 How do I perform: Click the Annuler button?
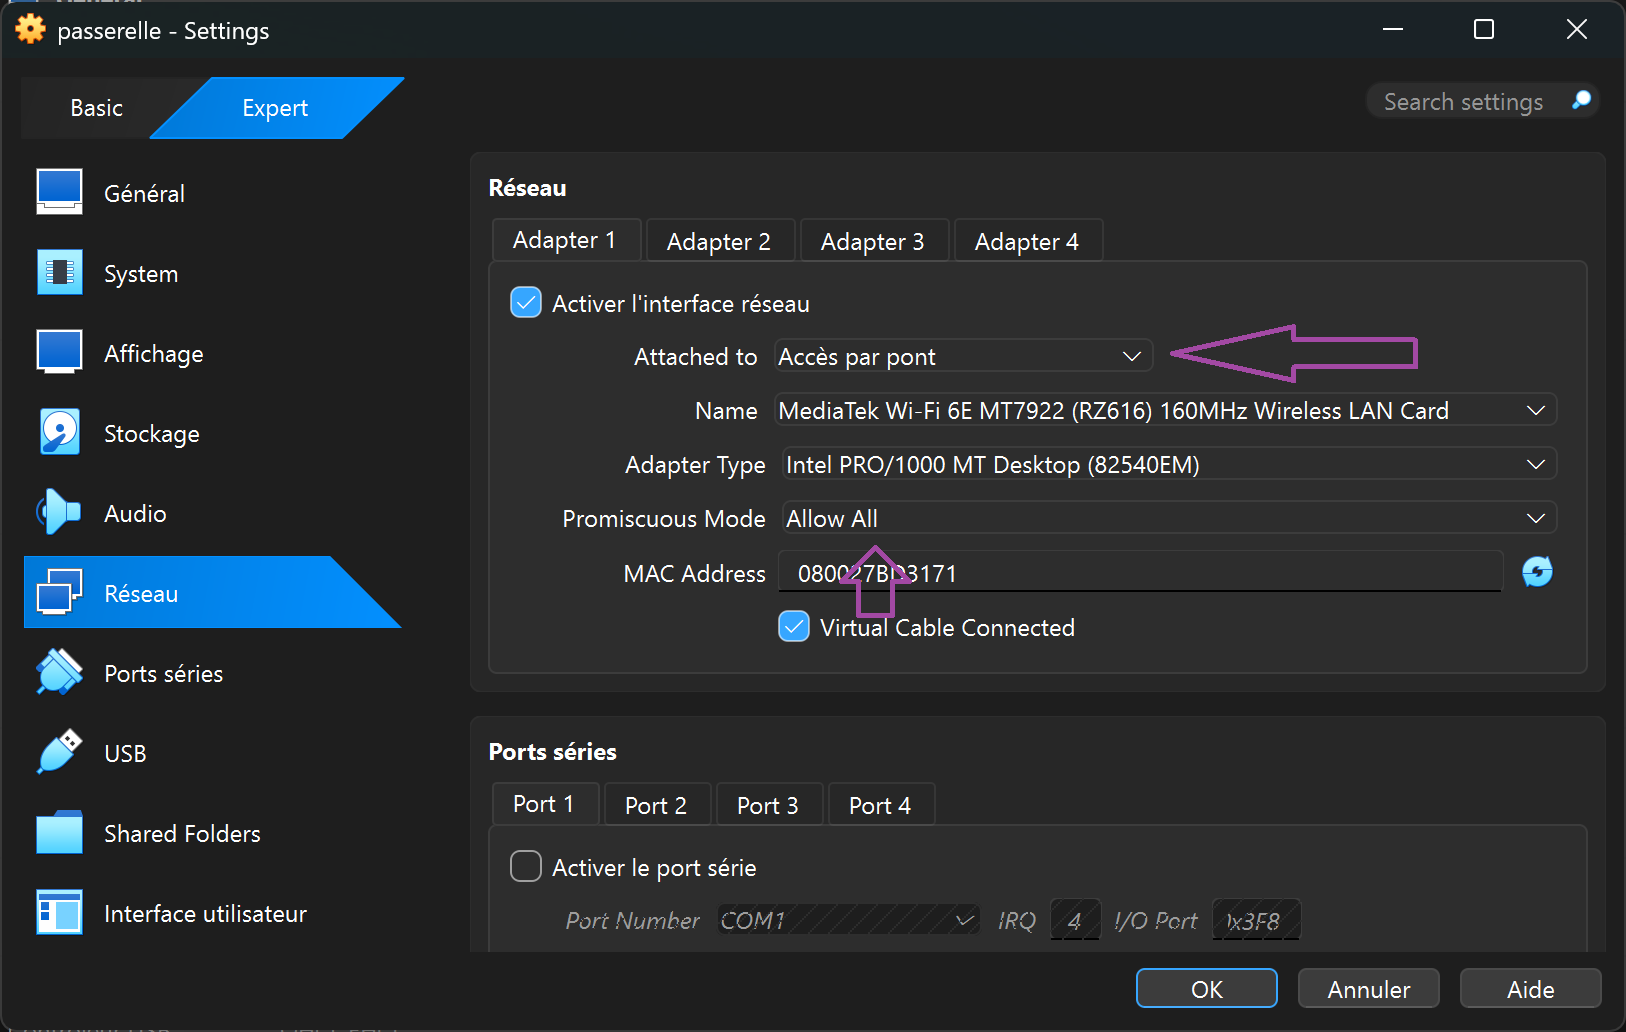[x=1368, y=988]
